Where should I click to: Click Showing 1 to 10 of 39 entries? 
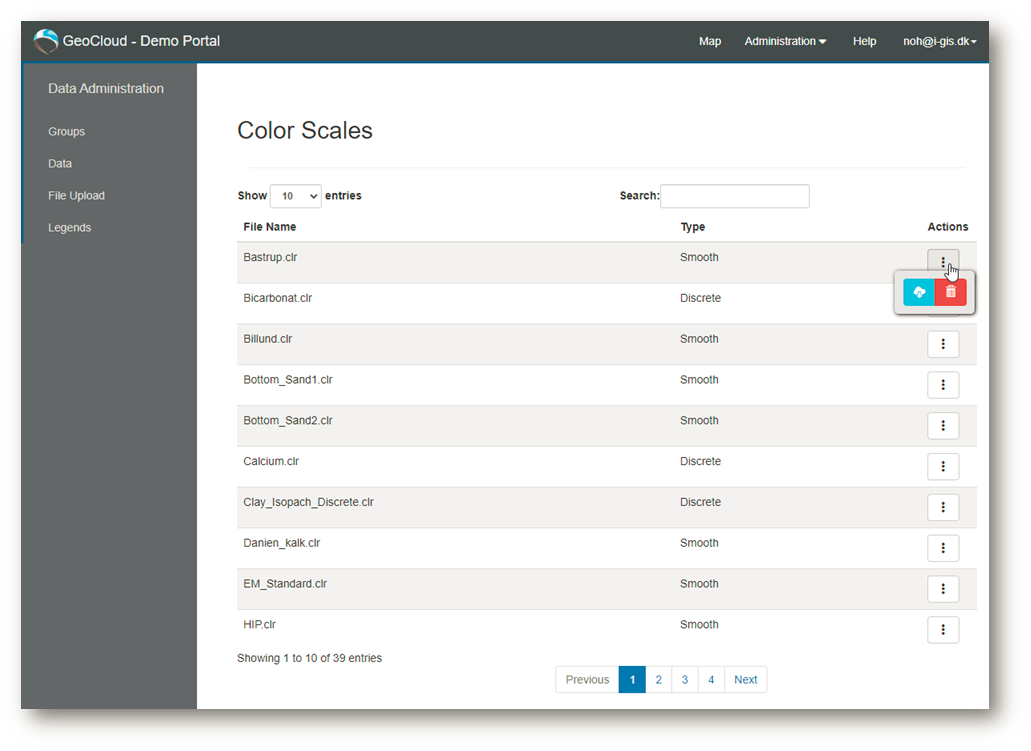pyautogui.click(x=309, y=658)
